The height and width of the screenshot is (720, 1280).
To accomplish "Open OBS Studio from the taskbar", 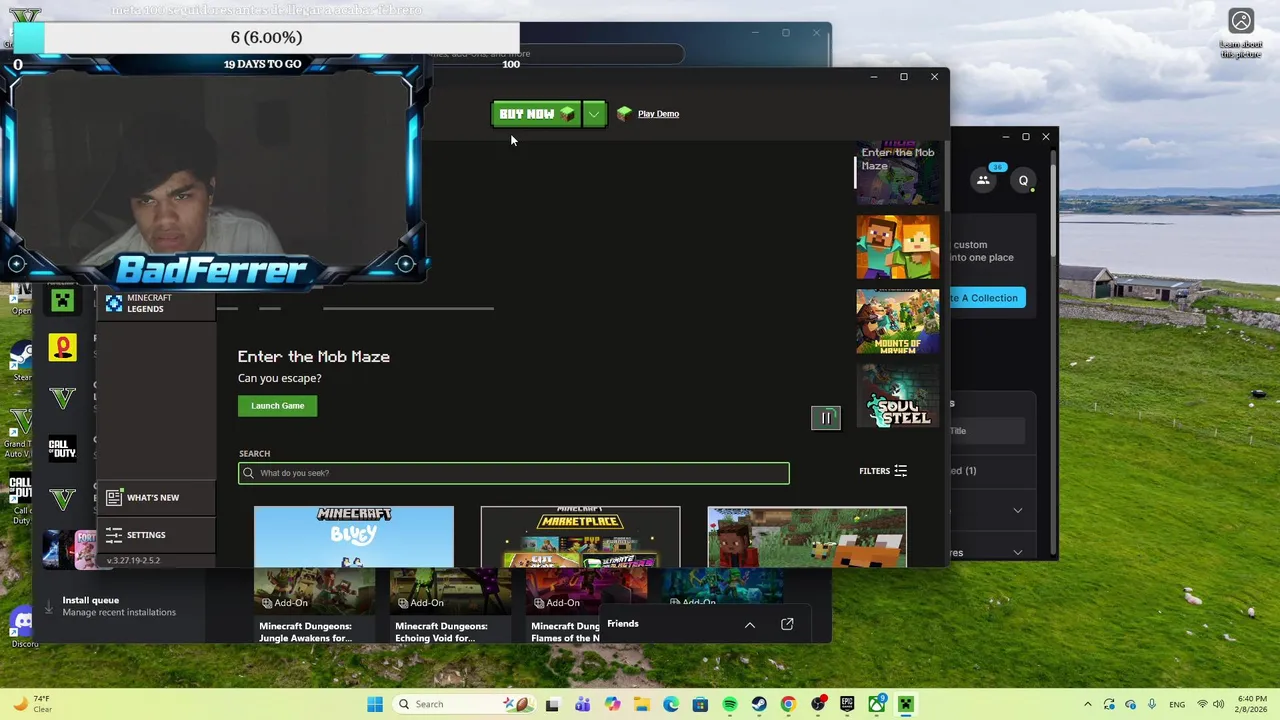I will (x=818, y=704).
